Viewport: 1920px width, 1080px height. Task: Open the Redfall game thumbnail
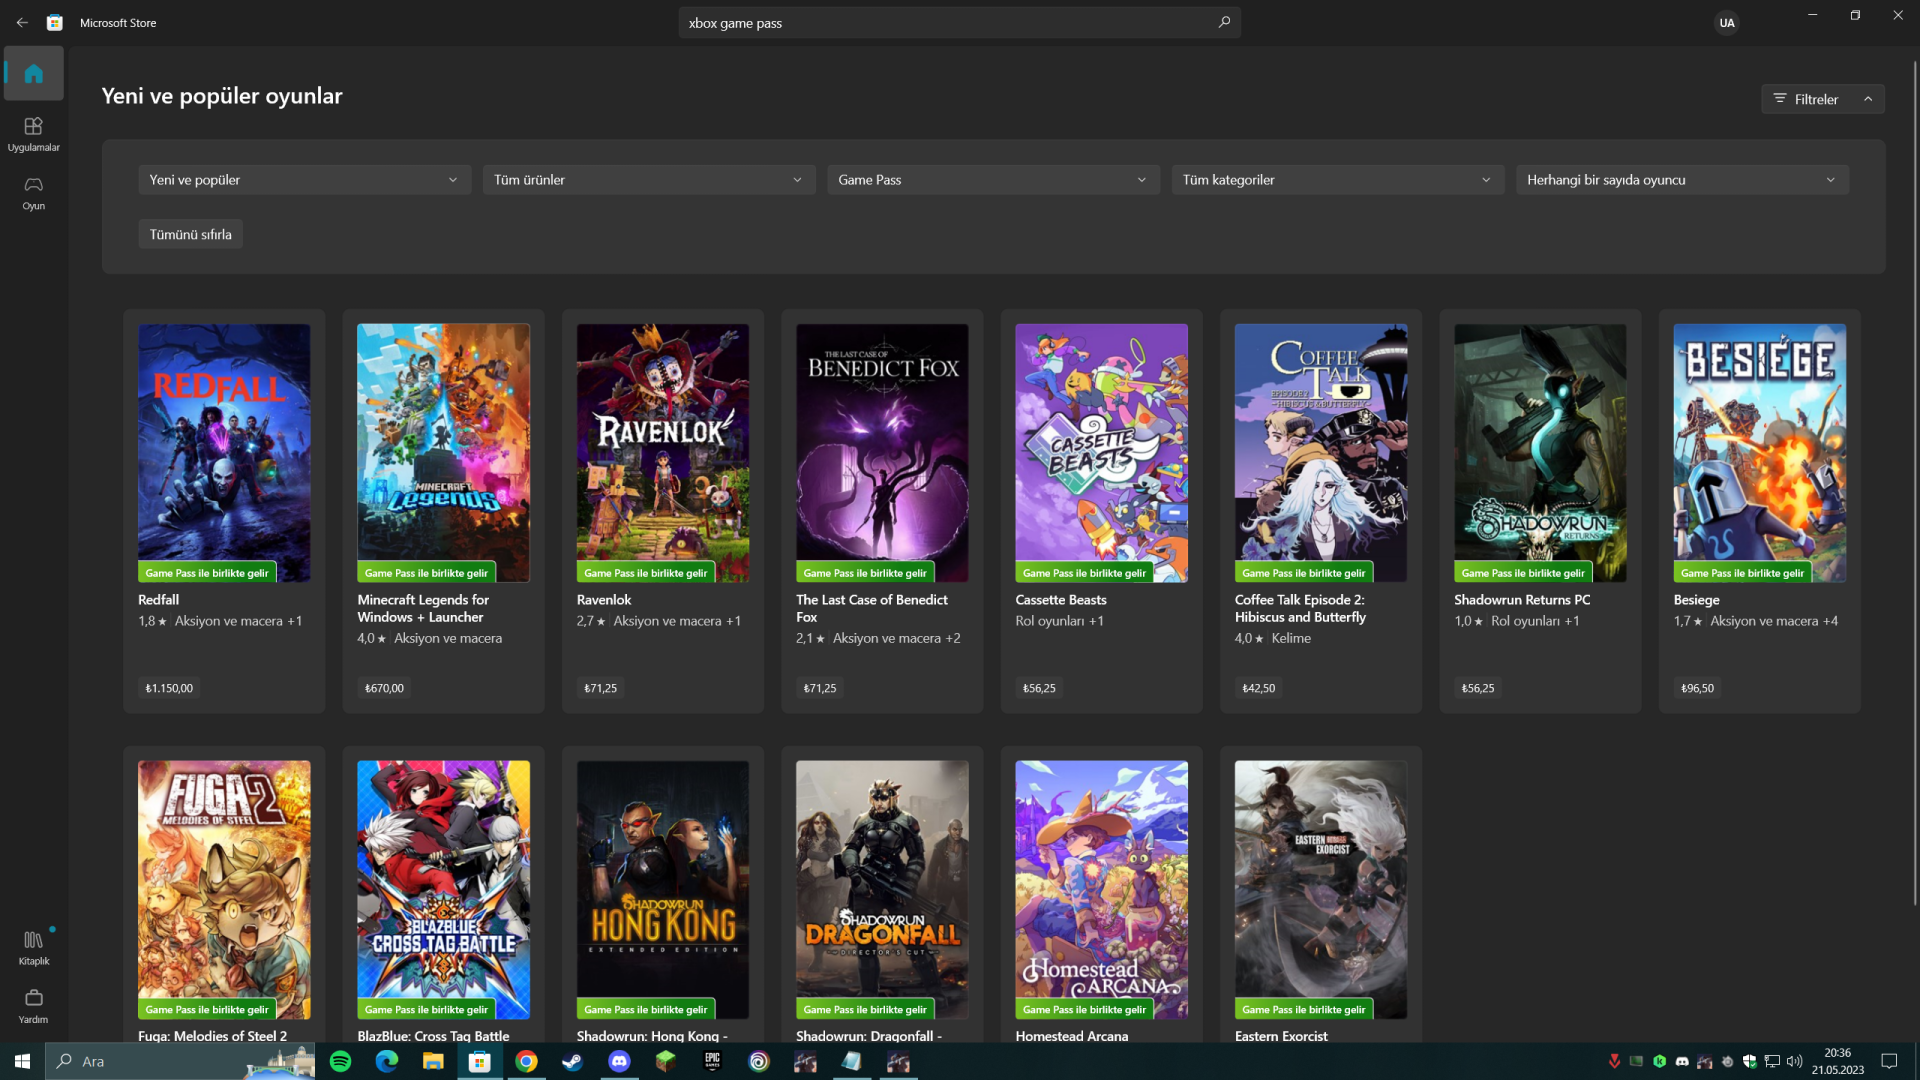pyautogui.click(x=224, y=452)
